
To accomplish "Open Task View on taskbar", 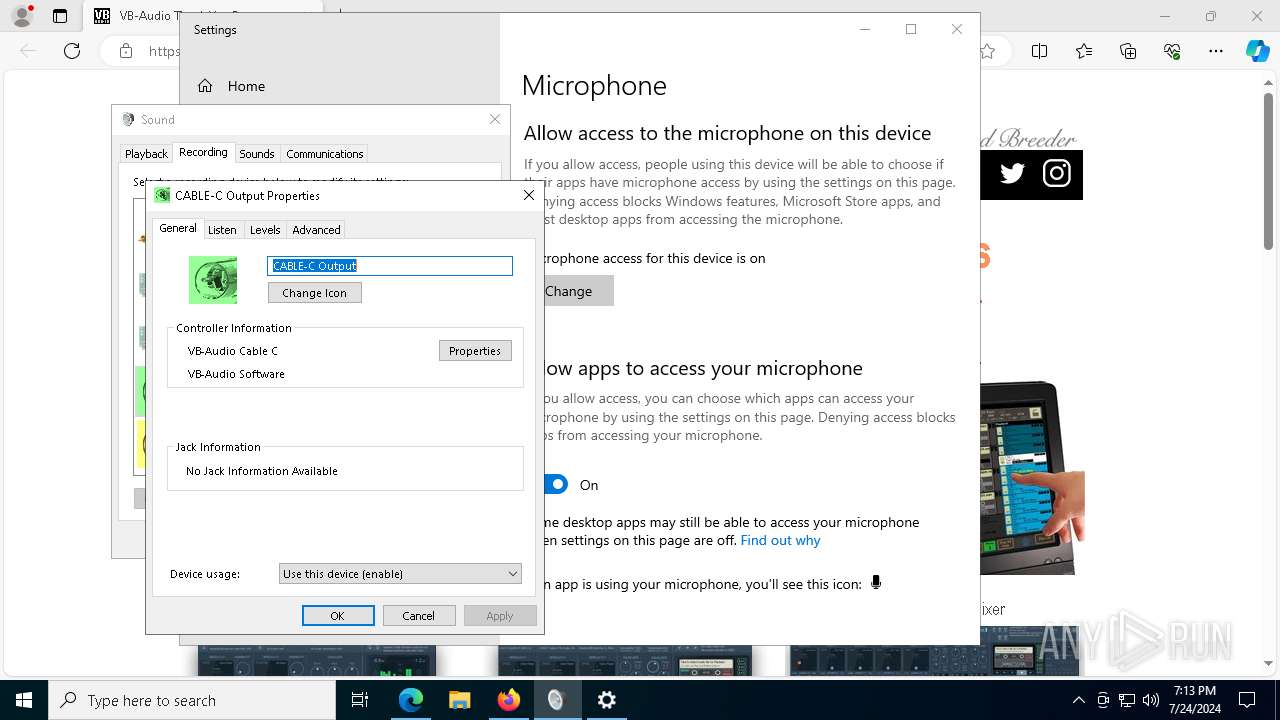I will click(360, 700).
